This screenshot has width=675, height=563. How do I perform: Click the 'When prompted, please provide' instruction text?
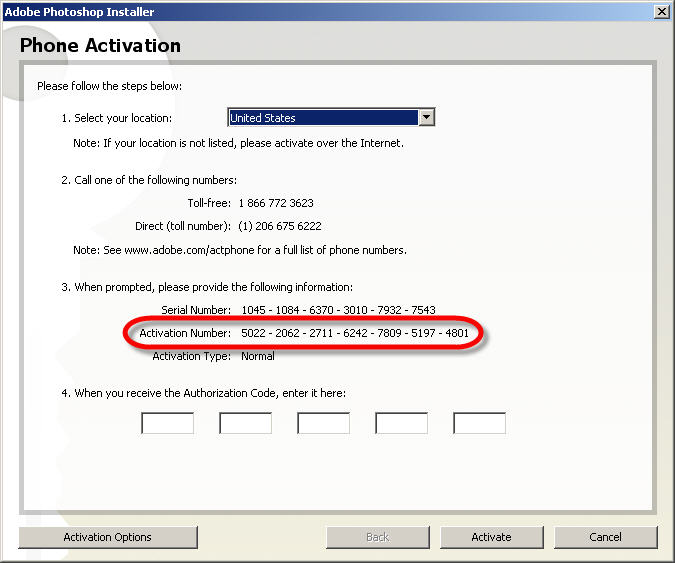(x=207, y=287)
